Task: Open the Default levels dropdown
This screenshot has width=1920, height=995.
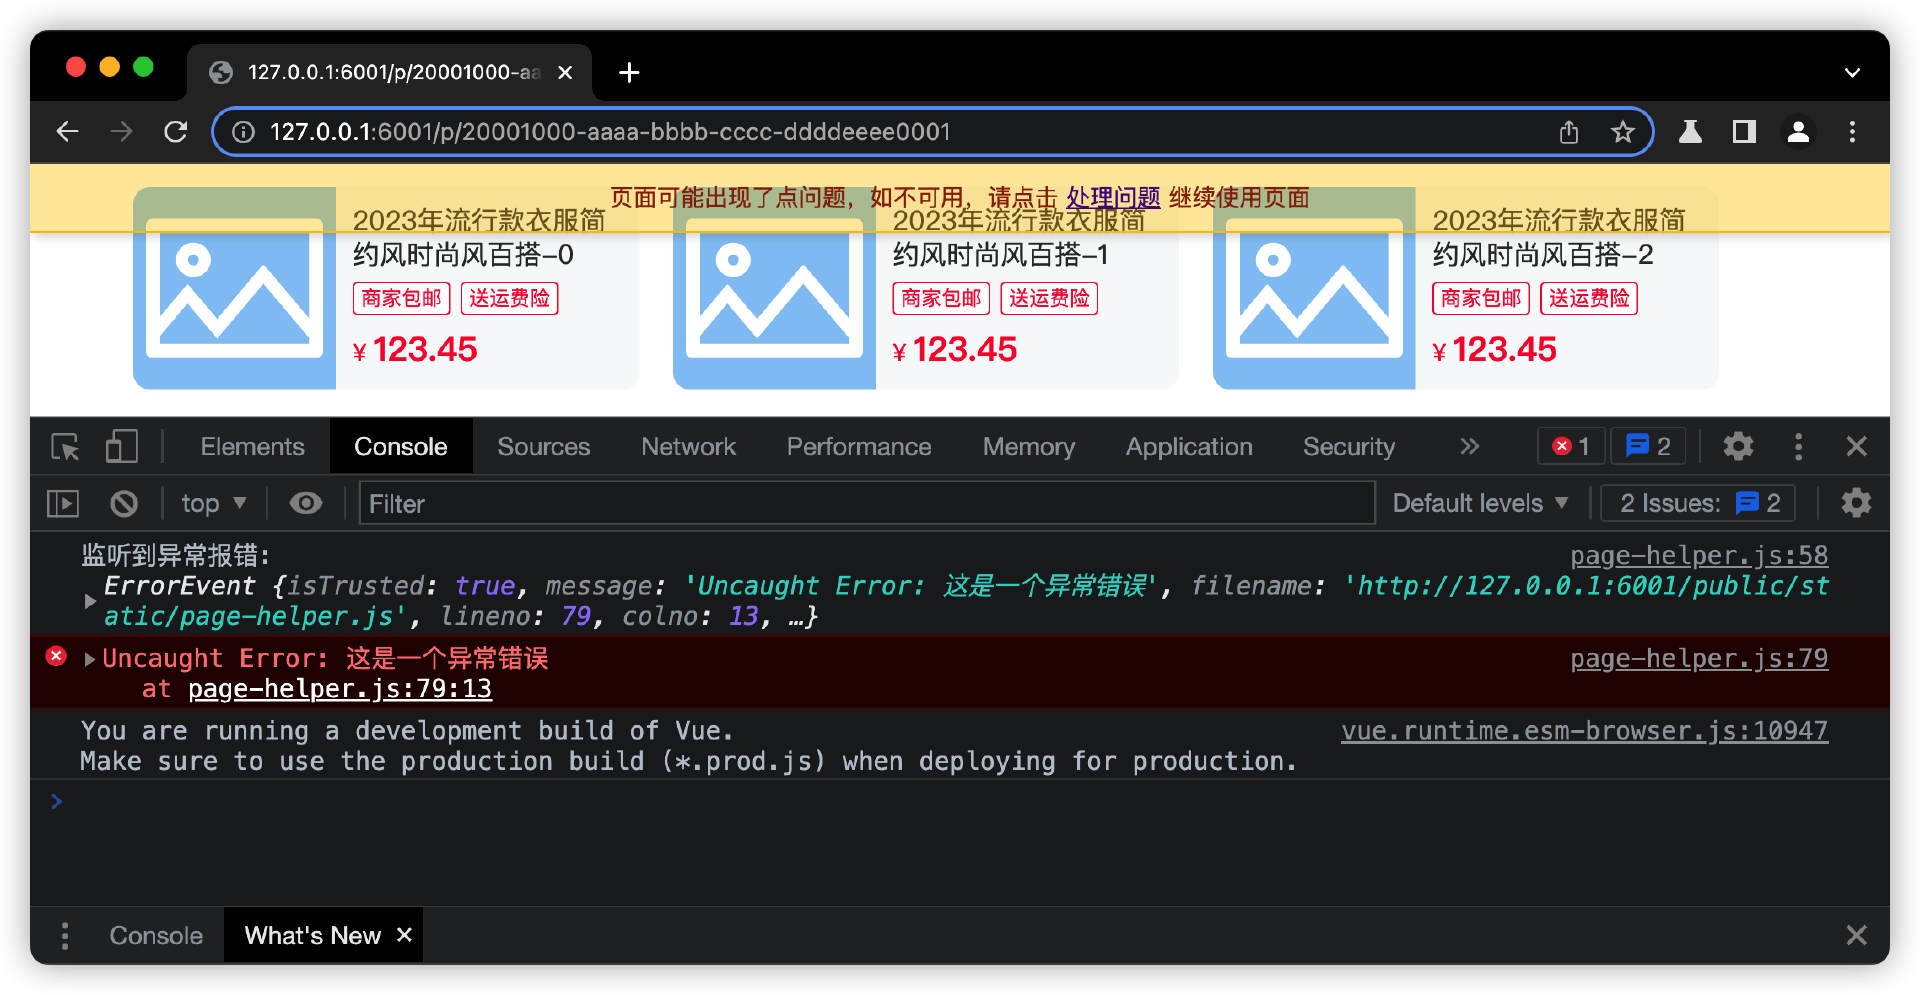Action: coord(1479,503)
